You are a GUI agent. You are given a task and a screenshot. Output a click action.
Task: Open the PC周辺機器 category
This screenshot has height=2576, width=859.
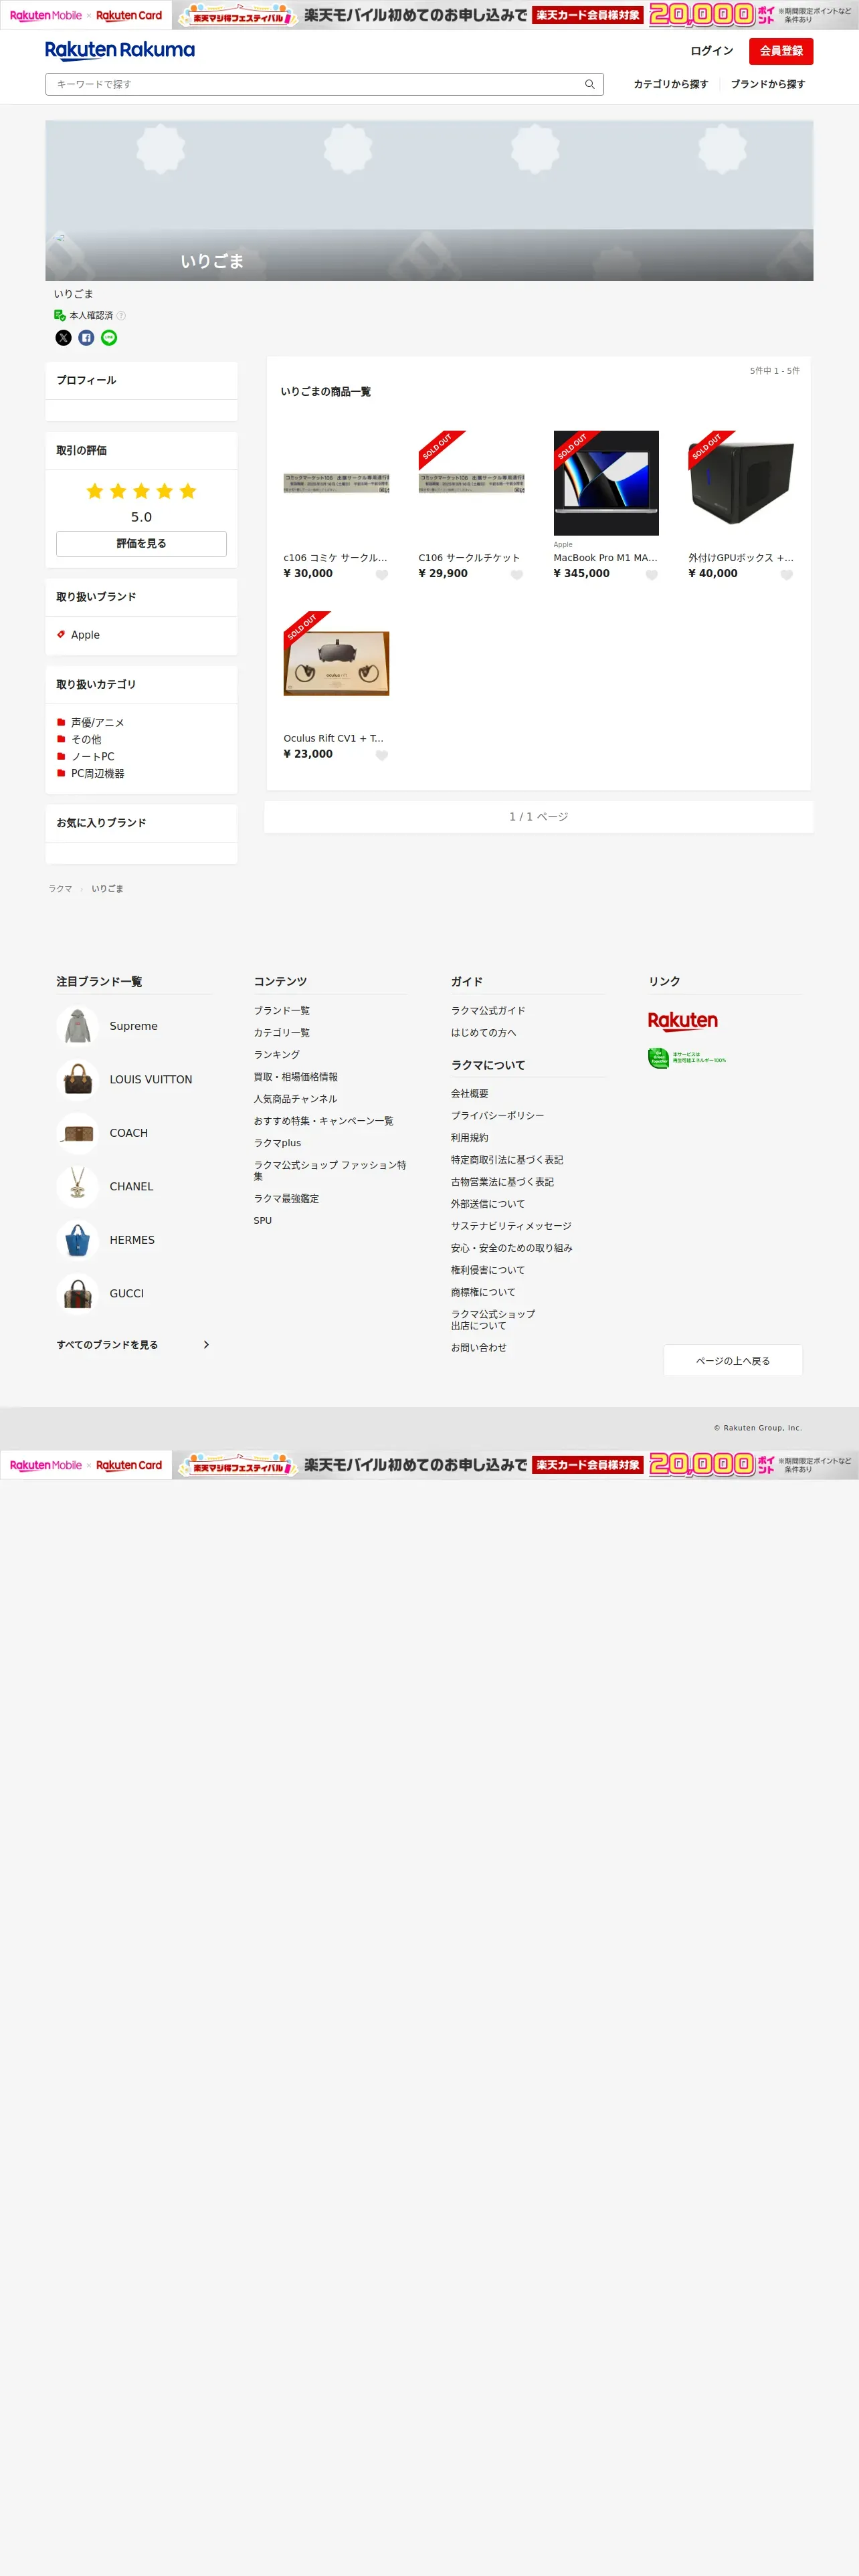coord(98,774)
